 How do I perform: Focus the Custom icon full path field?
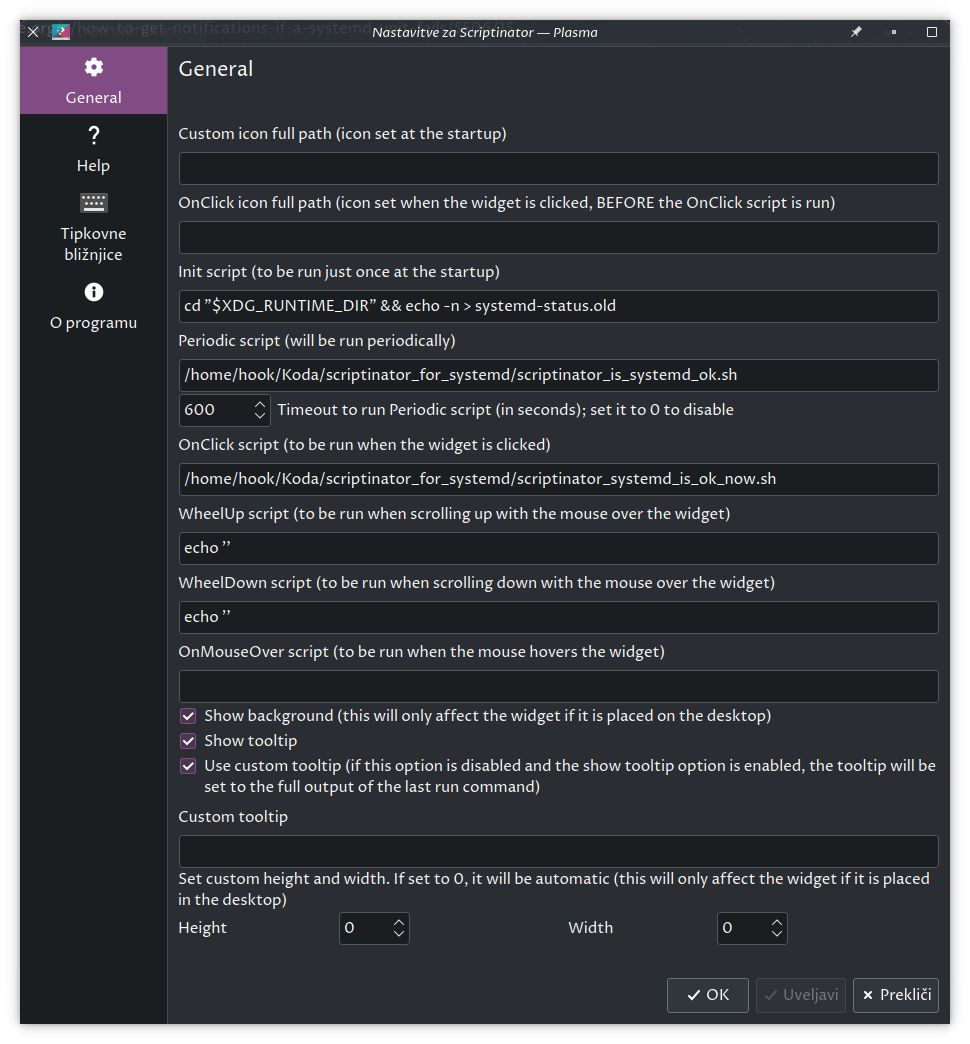click(x=558, y=168)
